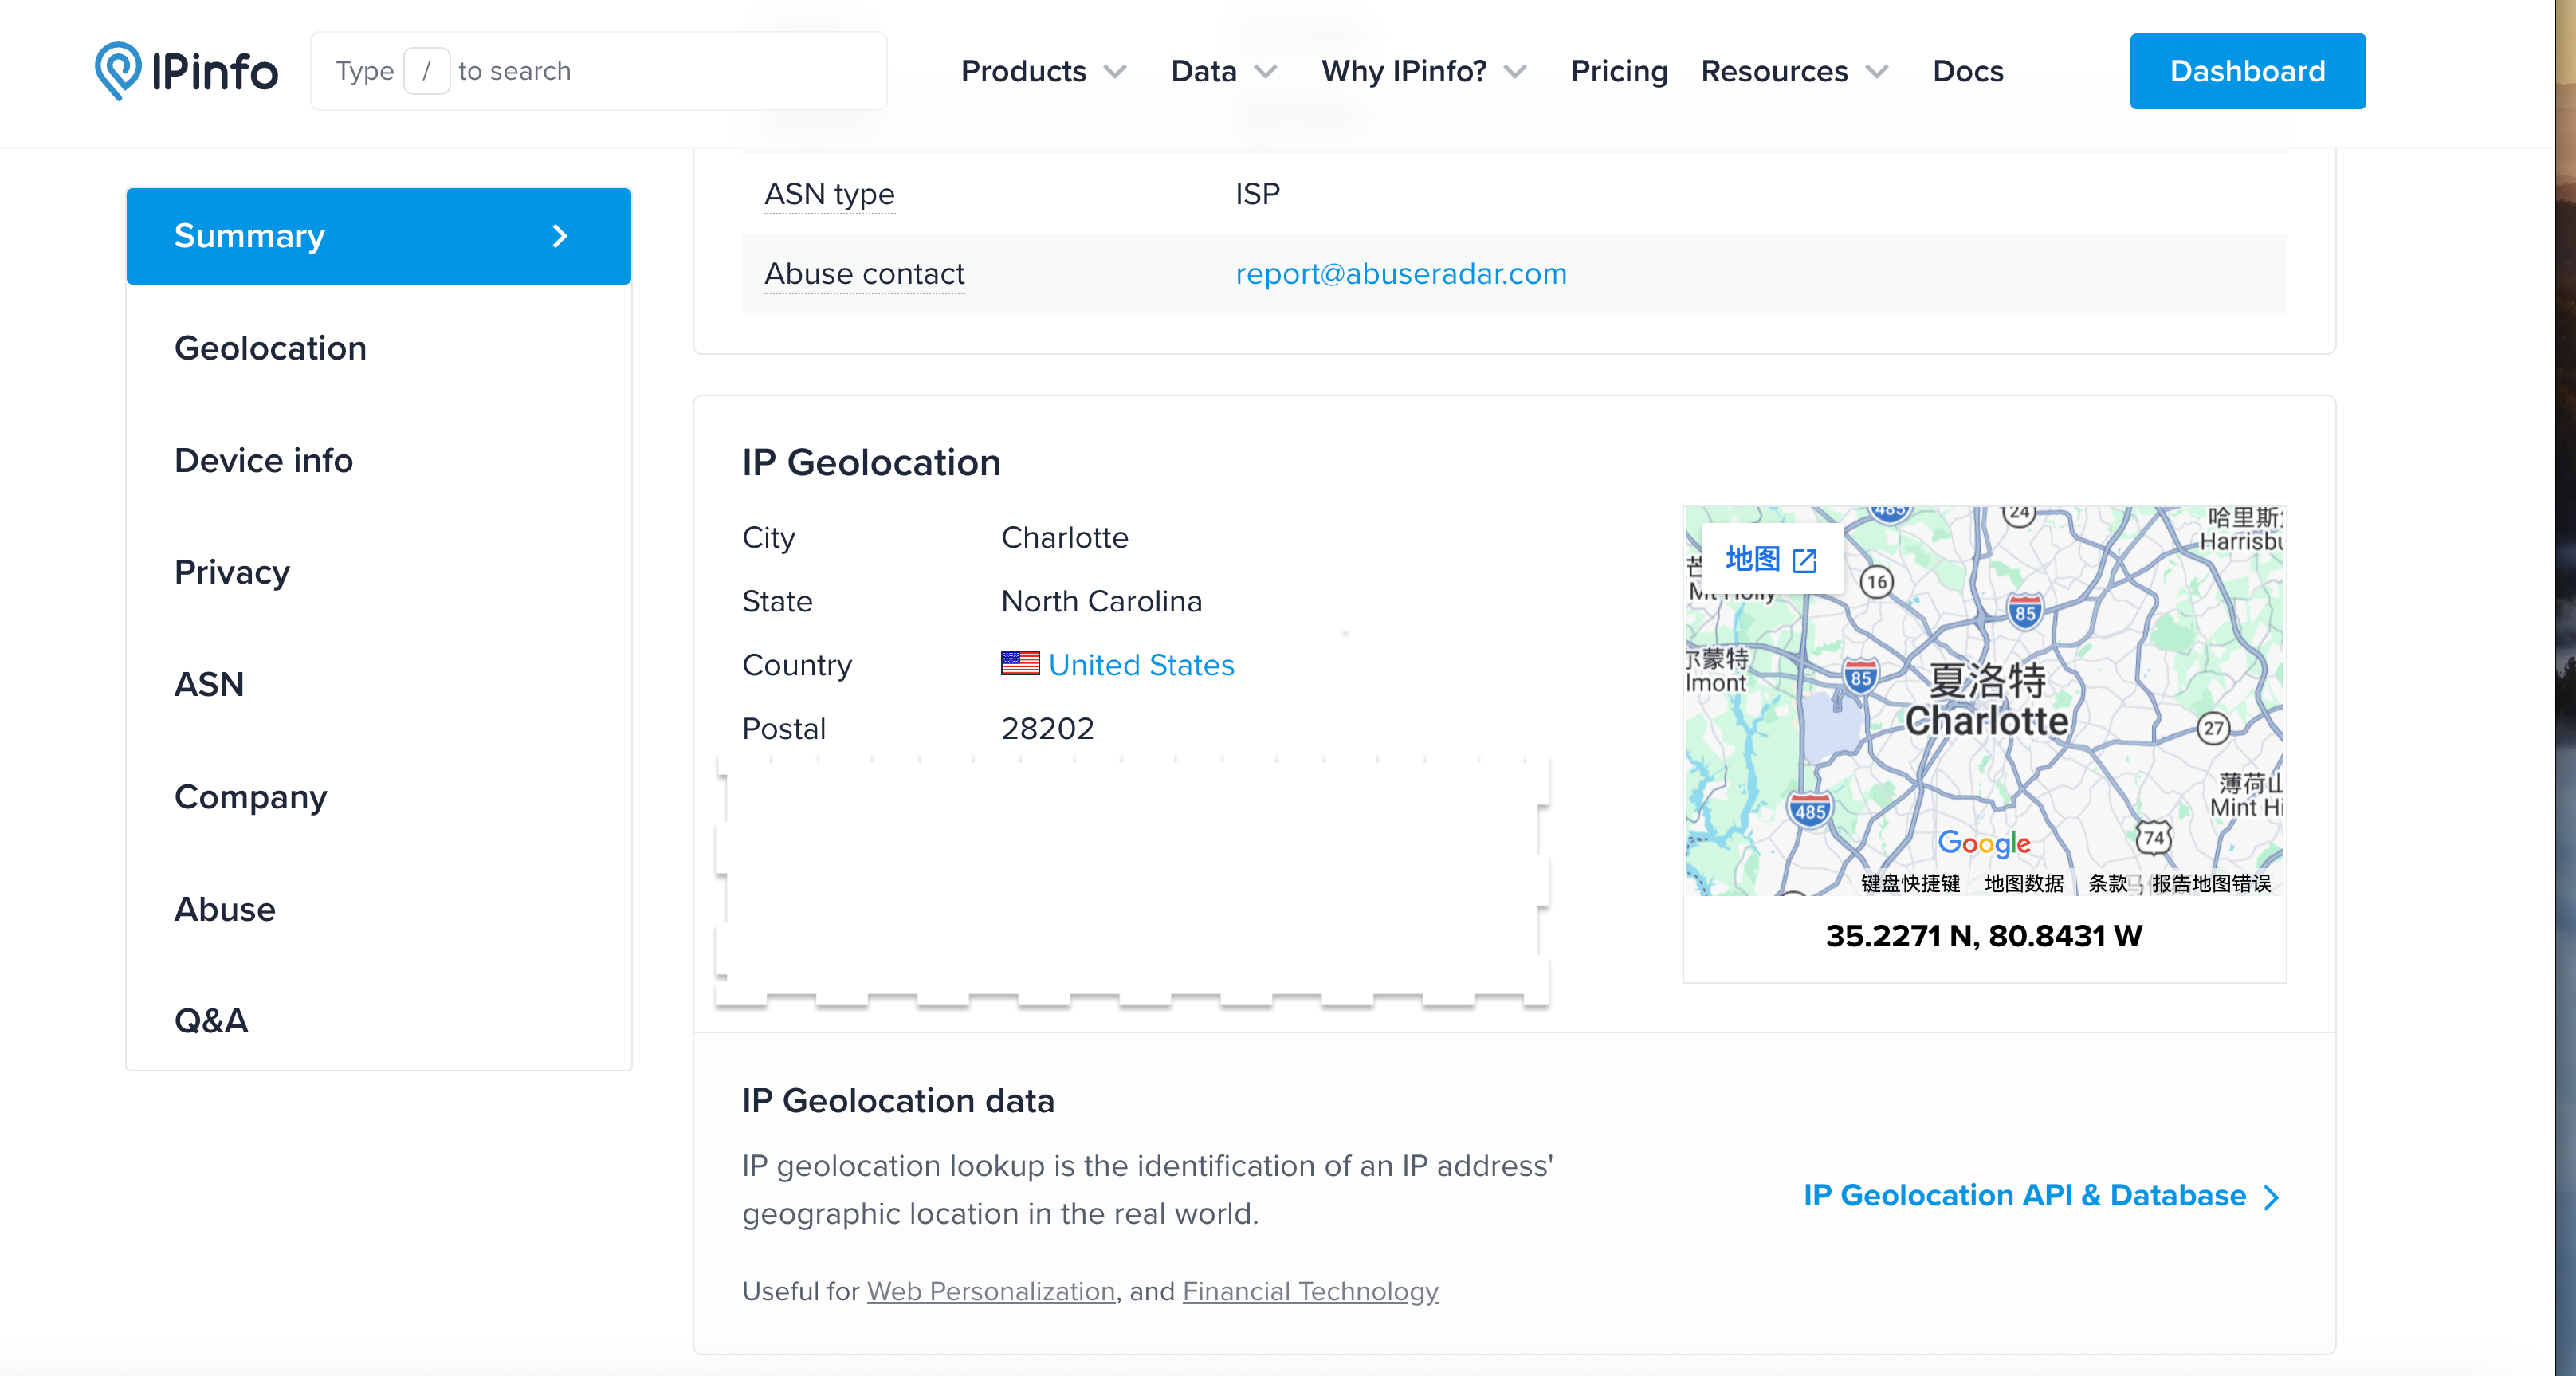Go to the Pricing menu item
Viewport: 2576px width, 1376px height.
[x=1618, y=71]
